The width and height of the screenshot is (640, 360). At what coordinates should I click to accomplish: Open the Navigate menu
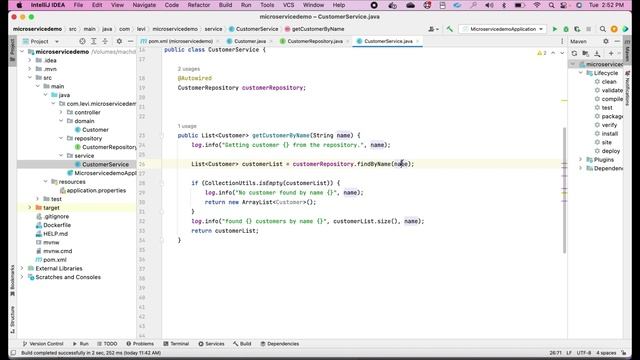click(x=144, y=5)
